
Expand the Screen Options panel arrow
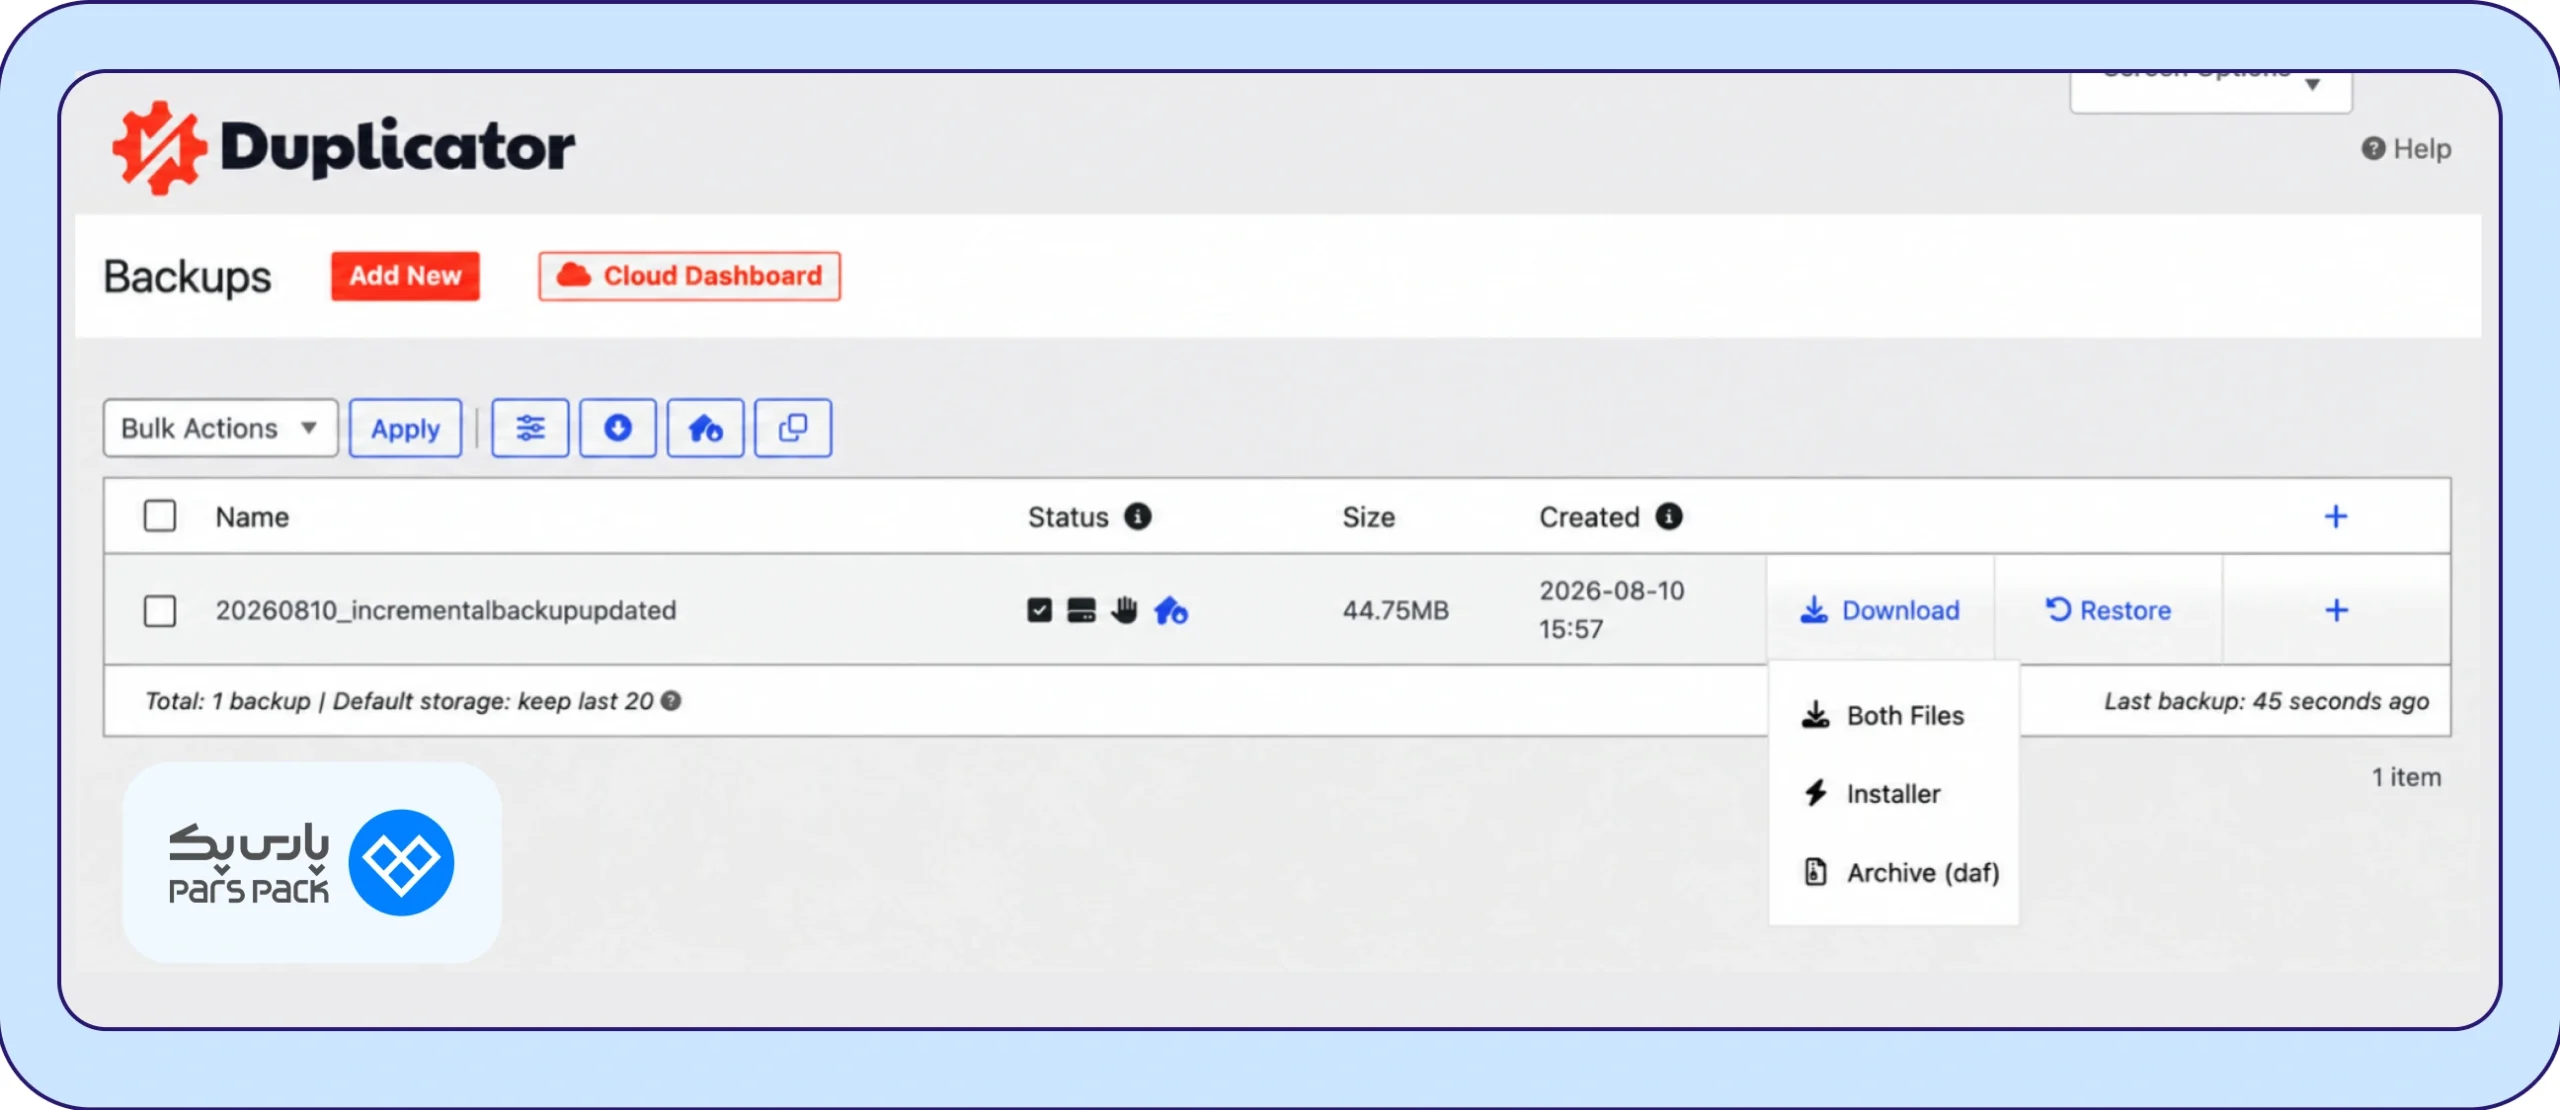point(2313,85)
